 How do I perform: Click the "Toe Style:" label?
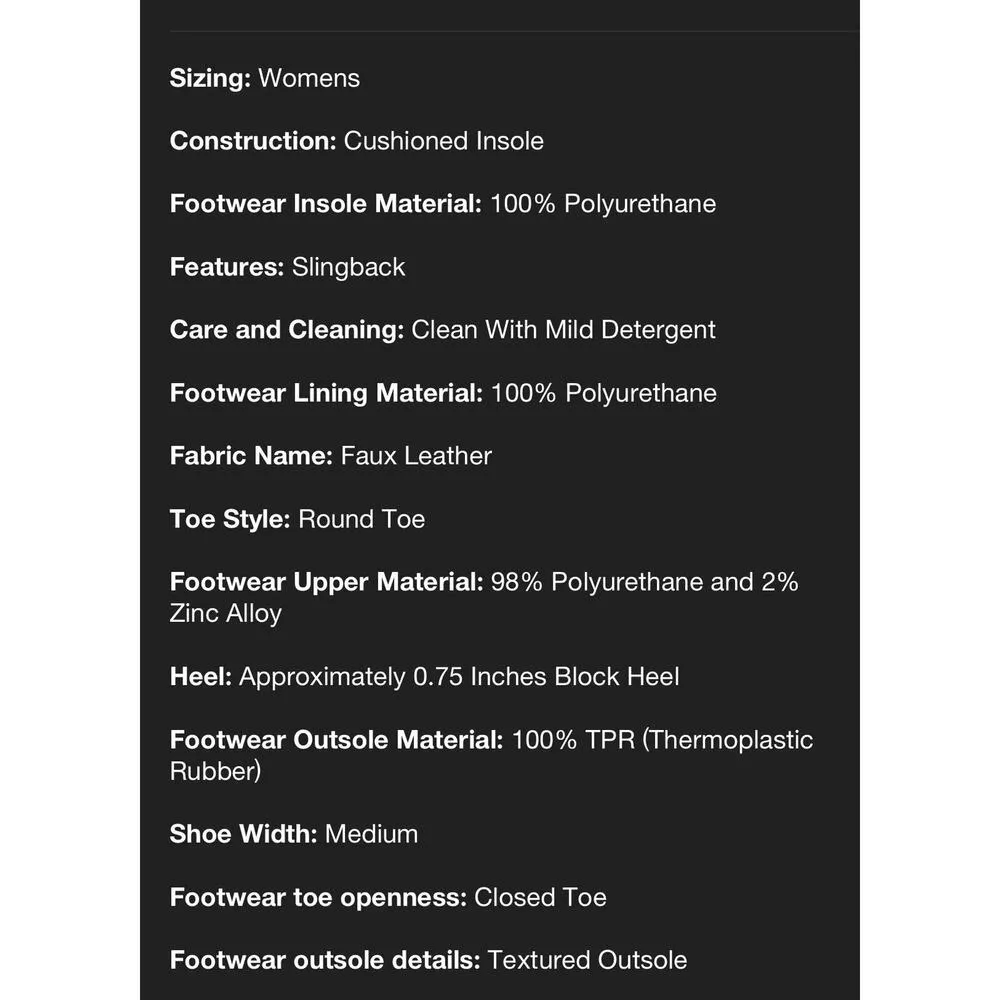tap(230, 519)
